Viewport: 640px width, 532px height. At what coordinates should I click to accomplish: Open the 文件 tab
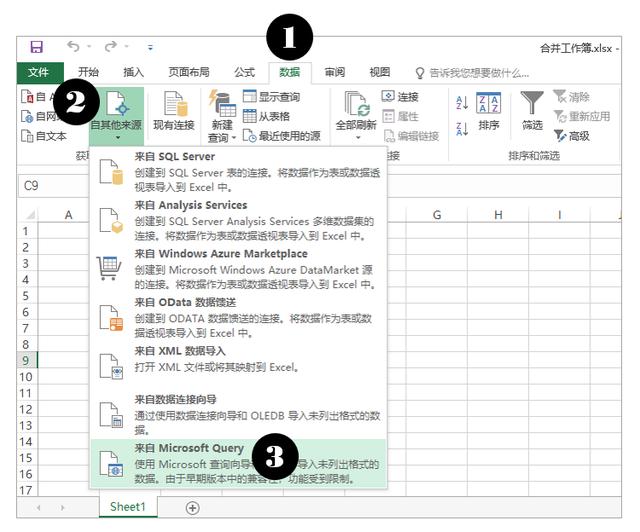pos(39,73)
